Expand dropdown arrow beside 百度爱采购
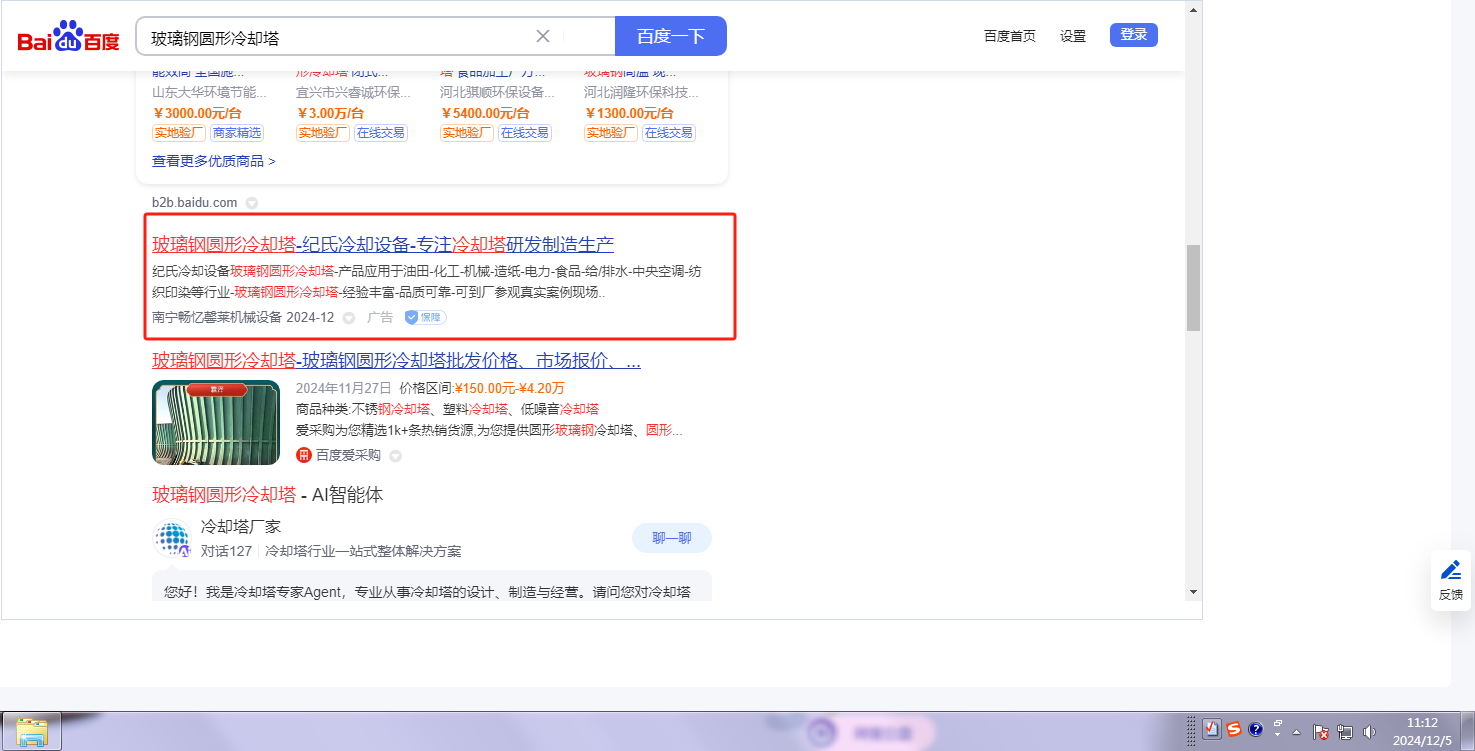The image size is (1475, 751). coord(395,456)
